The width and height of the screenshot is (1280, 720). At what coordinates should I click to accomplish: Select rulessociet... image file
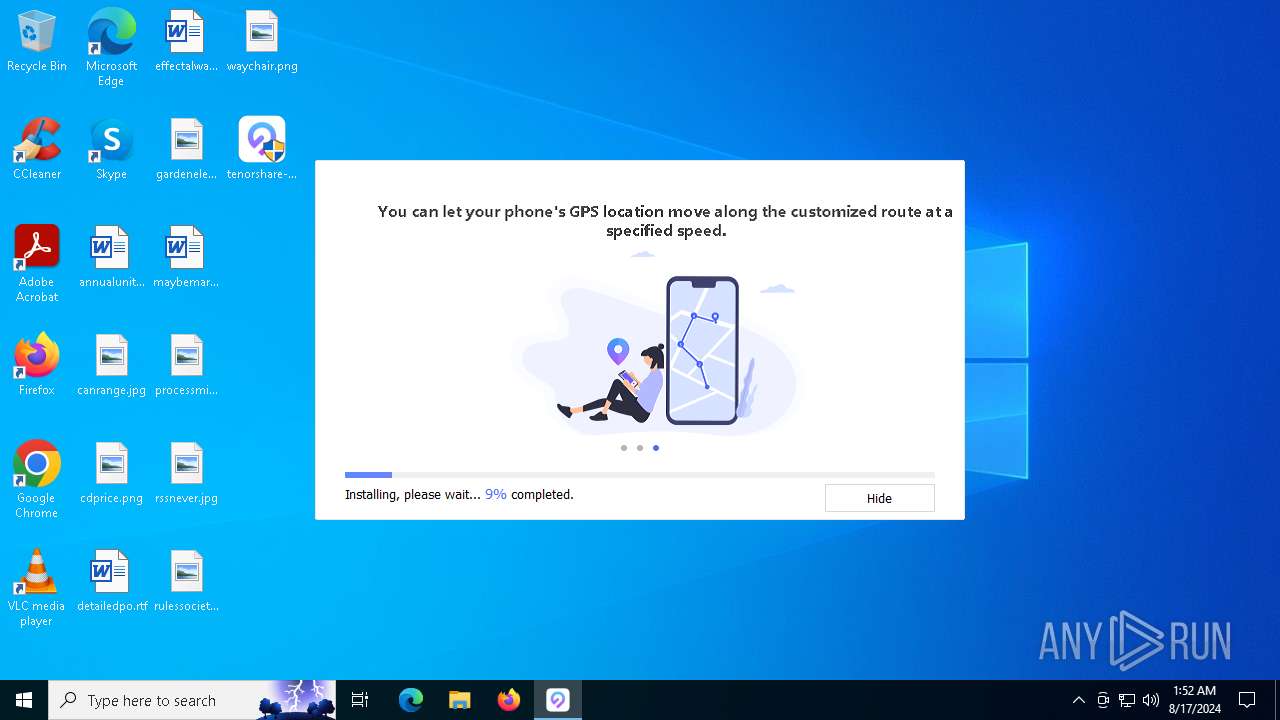(186, 581)
